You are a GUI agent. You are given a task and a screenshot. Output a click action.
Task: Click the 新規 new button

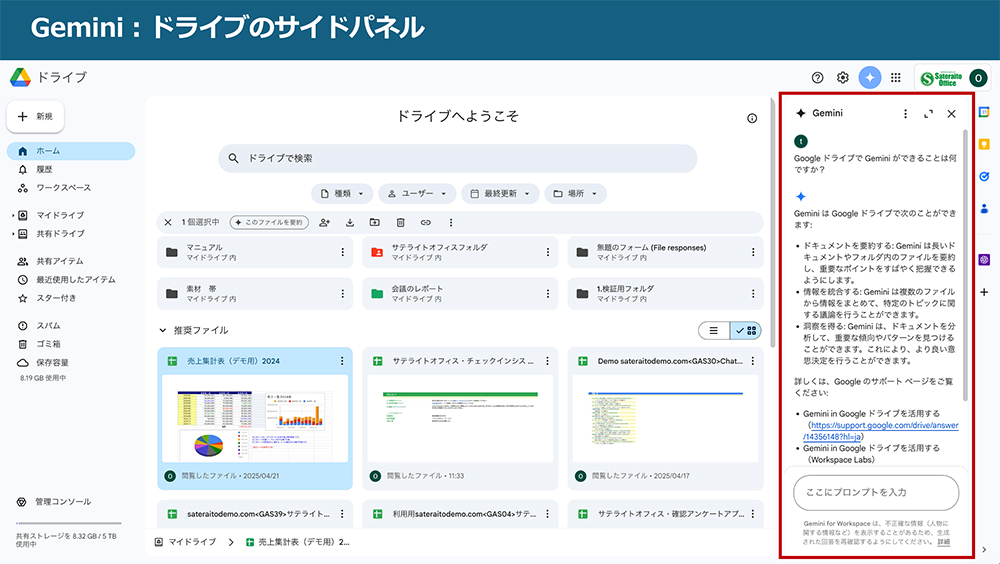pyautogui.click(x=35, y=116)
